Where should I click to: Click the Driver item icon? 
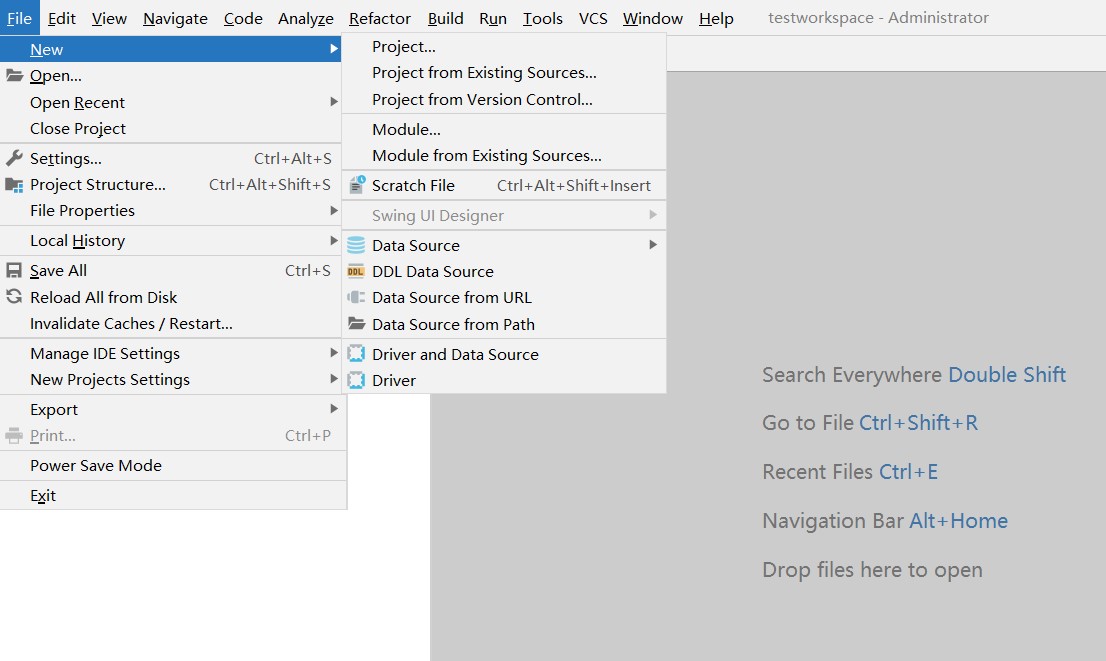(x=356, y=380)
